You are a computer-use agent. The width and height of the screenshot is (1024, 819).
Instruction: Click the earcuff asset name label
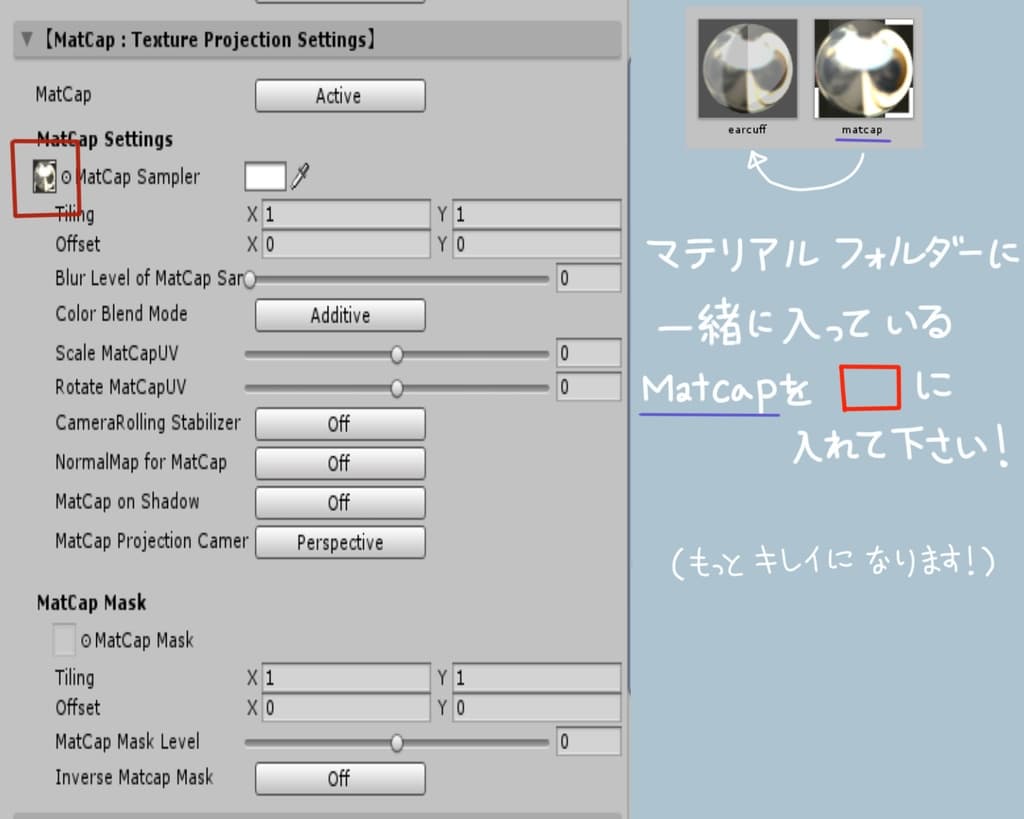[x=747, y=129]
